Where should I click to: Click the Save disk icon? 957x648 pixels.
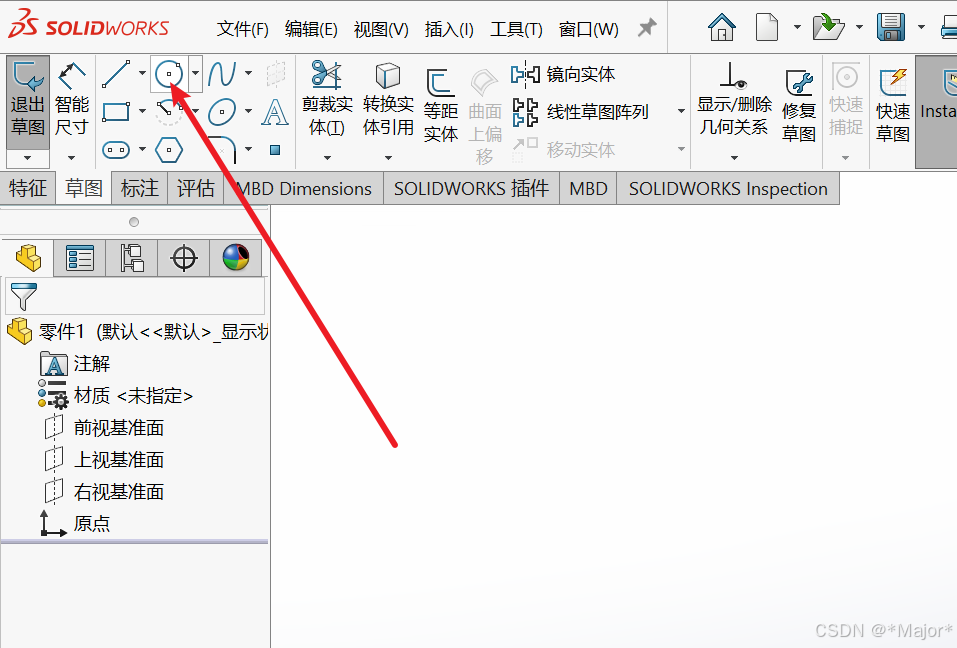[x=890, y=27]
